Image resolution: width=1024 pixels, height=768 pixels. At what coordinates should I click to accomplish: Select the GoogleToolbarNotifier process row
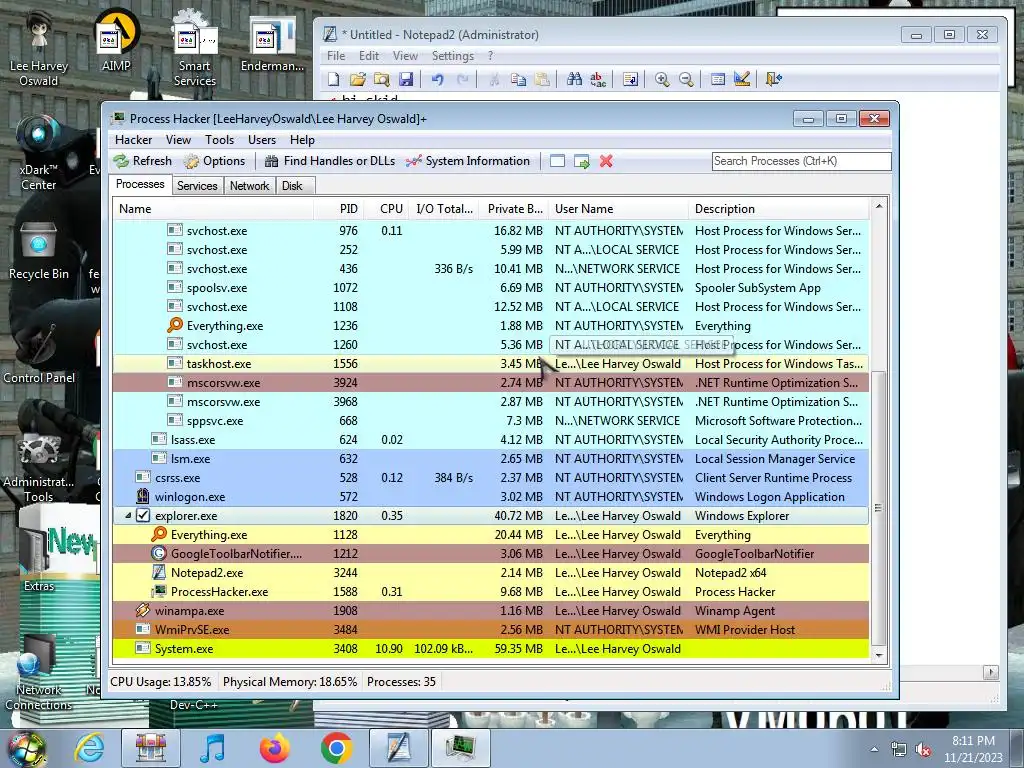[x=490, y=554]
